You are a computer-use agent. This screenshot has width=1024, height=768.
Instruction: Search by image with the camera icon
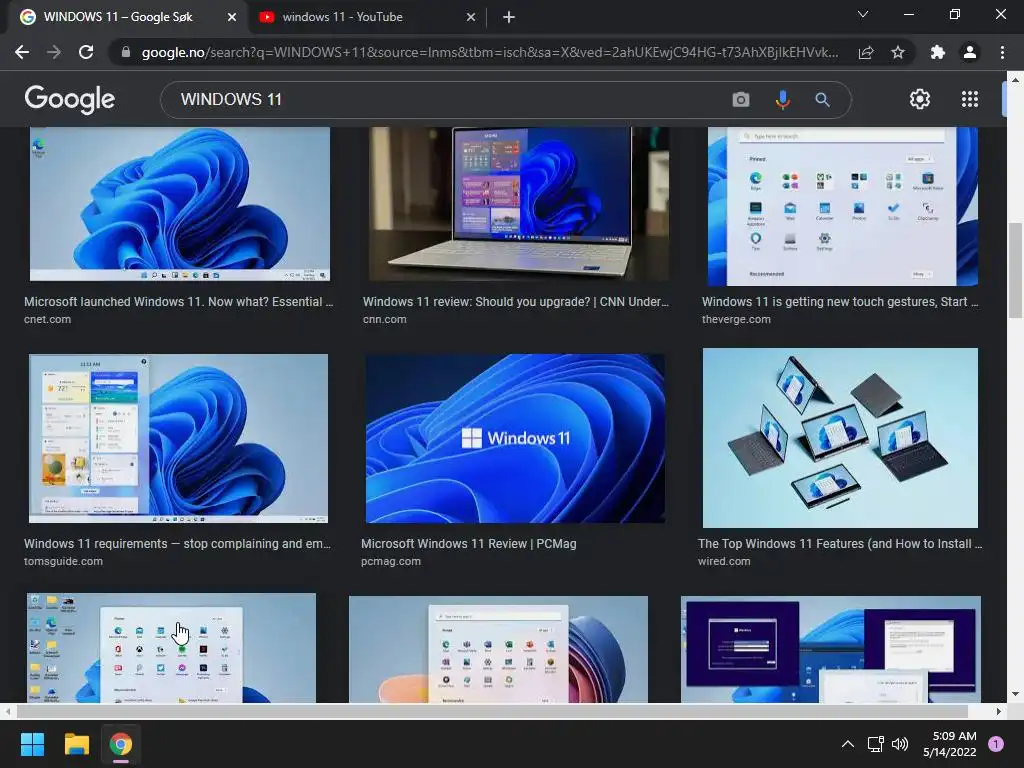click(x=741, y=99)
